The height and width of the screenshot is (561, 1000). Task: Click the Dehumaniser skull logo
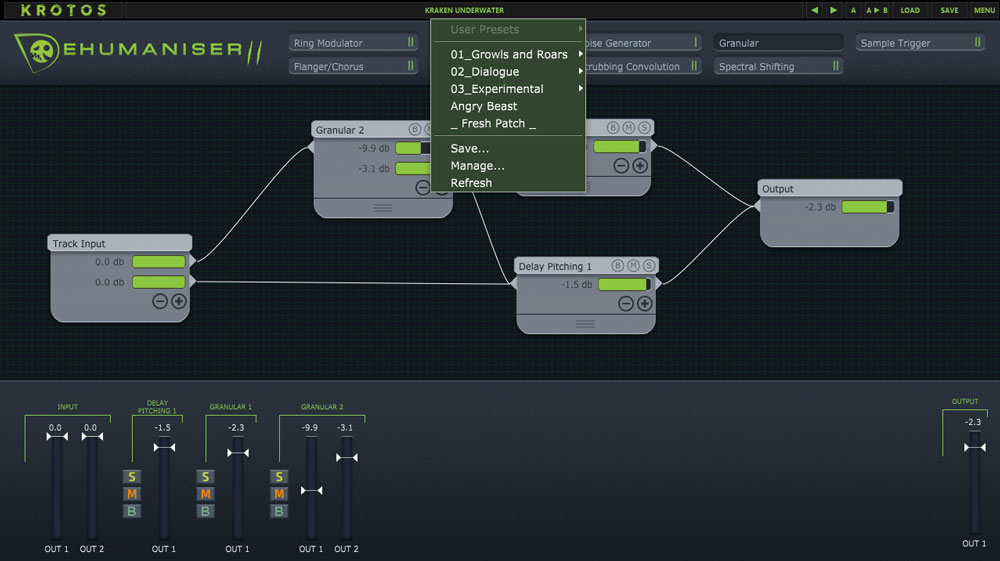(40, 50)
